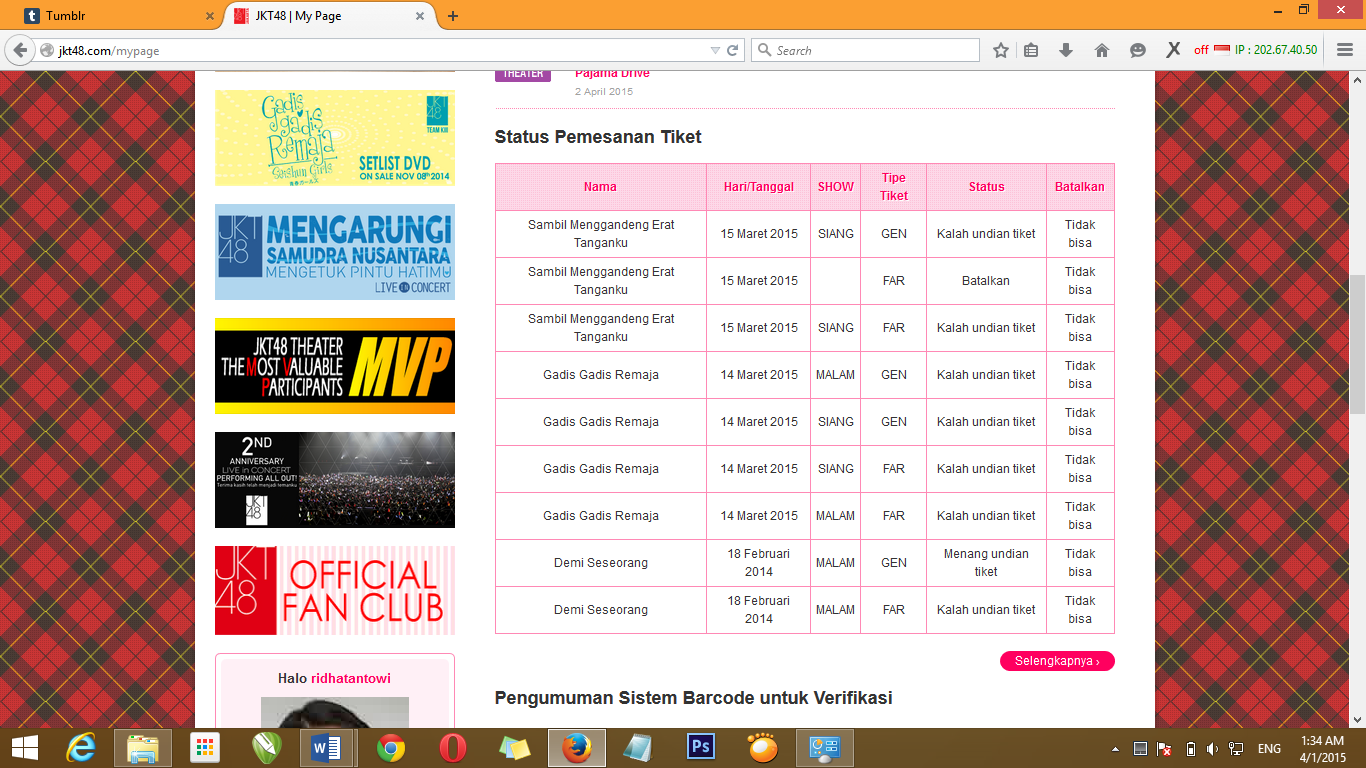Viewport: 1366px width, 768px height.
Task: Open the Official Fan Club banner
Action: click(x=335, y=590)
